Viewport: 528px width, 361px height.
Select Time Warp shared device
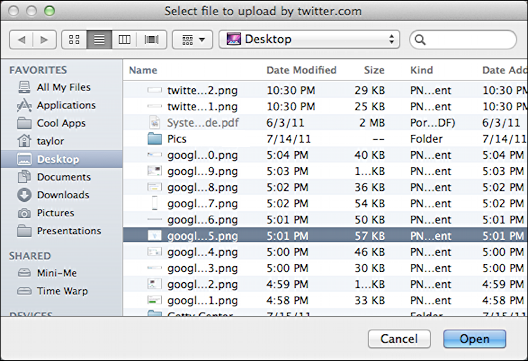point(62,291)
